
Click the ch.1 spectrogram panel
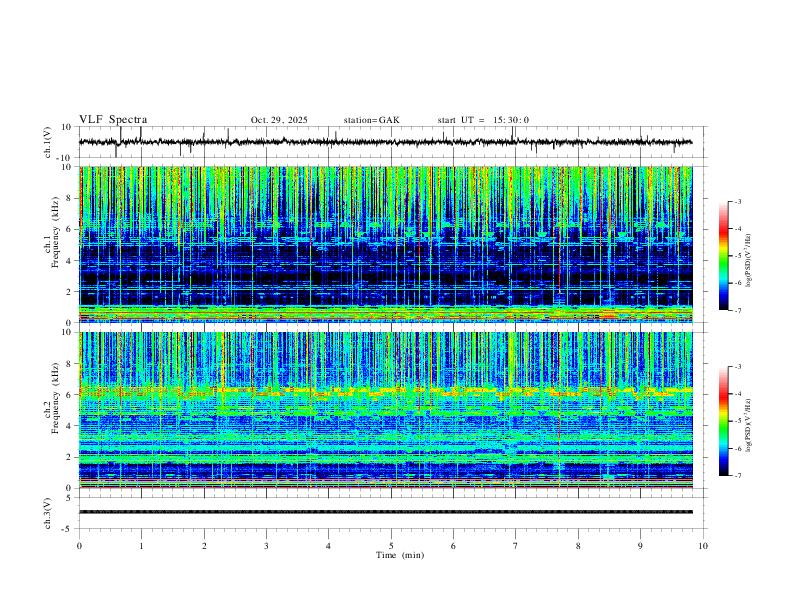386,244
